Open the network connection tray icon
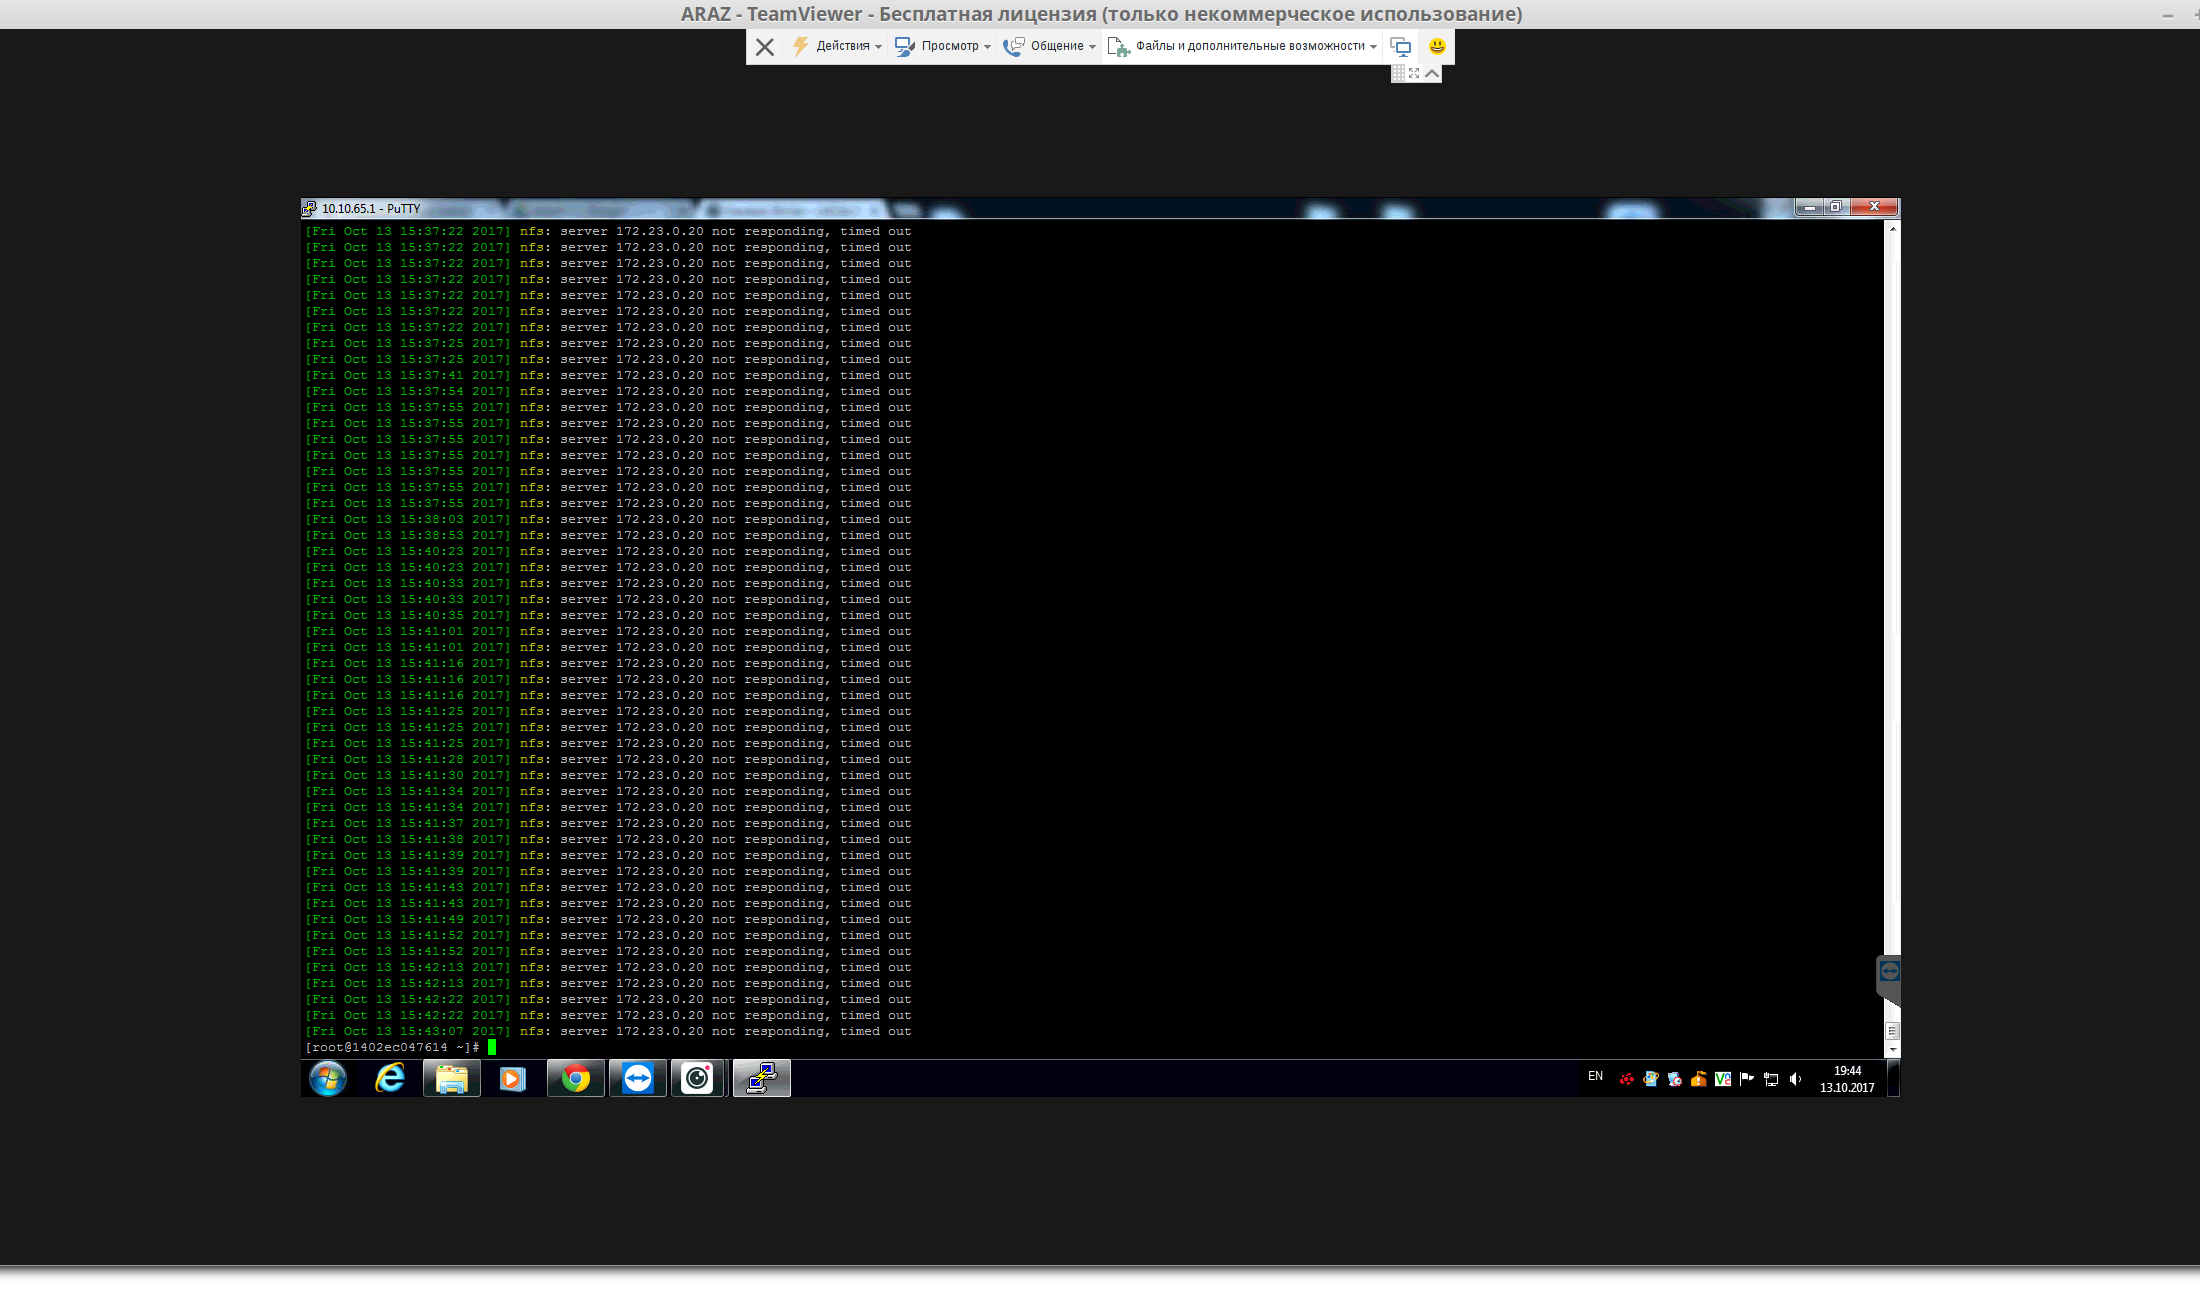The width and height of the screenshot is (2200, 1292). [1771, 1079]
